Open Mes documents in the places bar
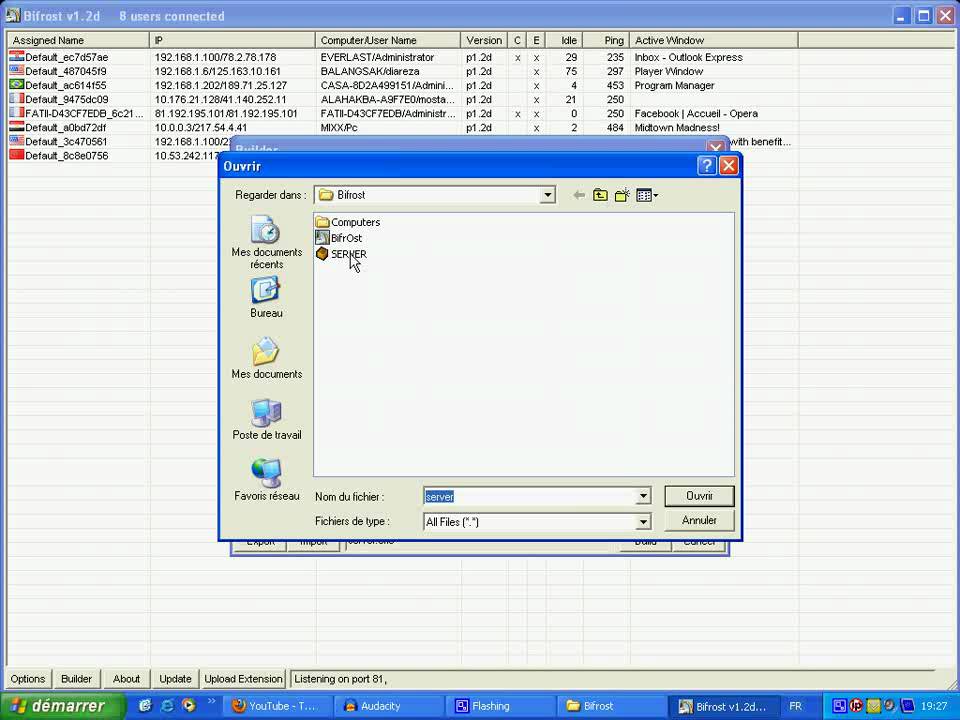This screenshot has height=720, width=960. (x=266, y=358)
